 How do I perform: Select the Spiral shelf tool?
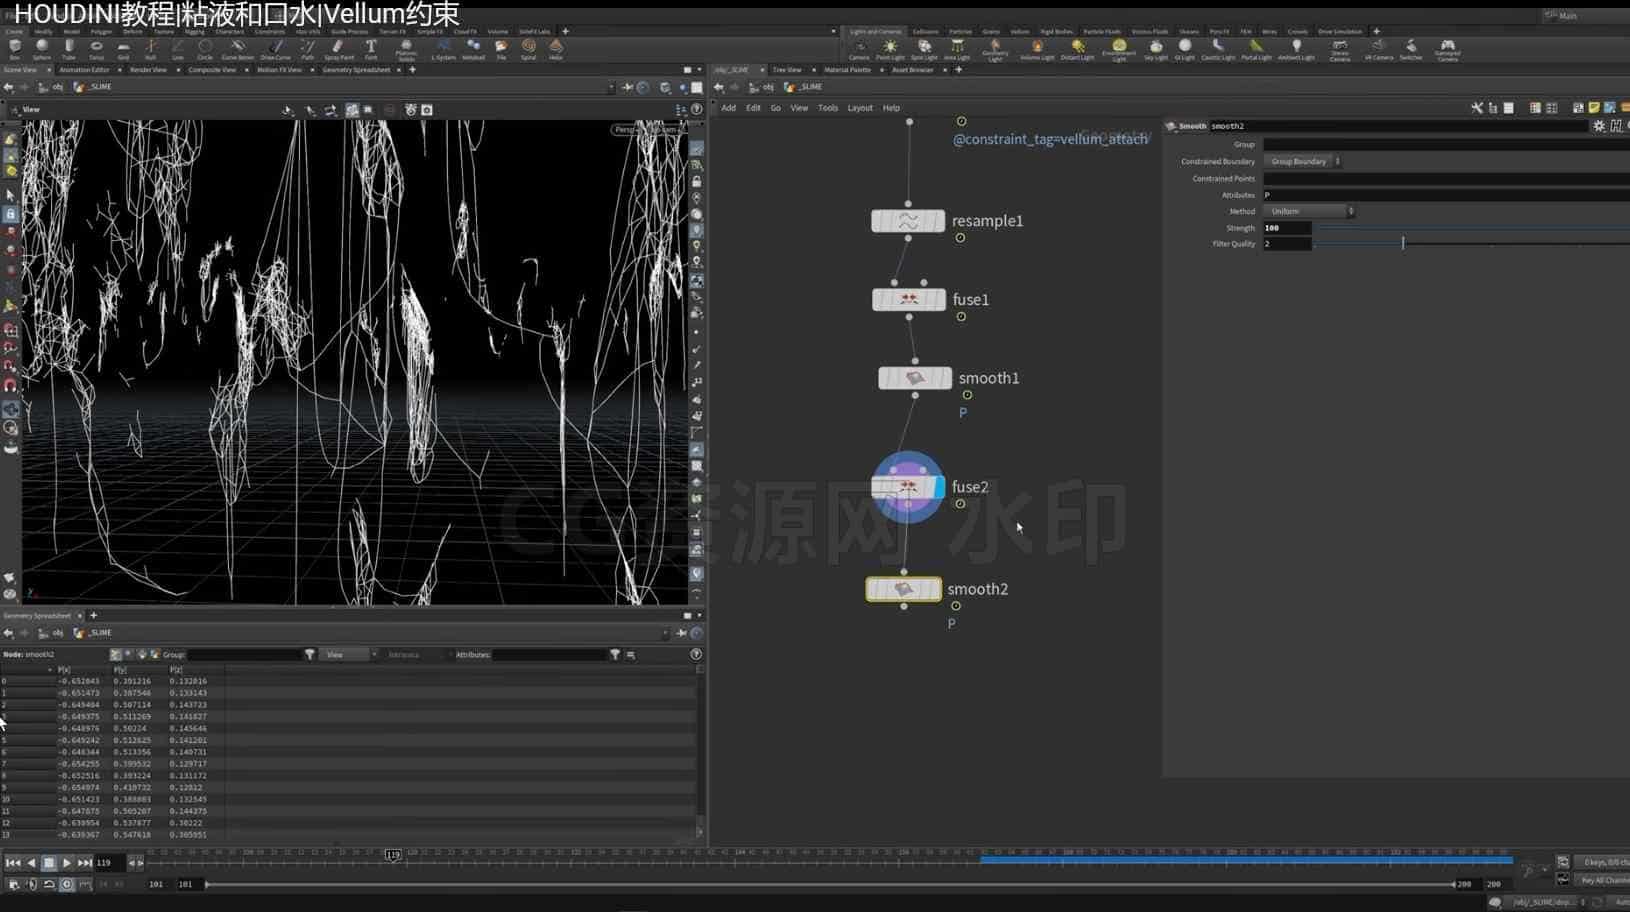pyautogui.click(x=528, y=48)
